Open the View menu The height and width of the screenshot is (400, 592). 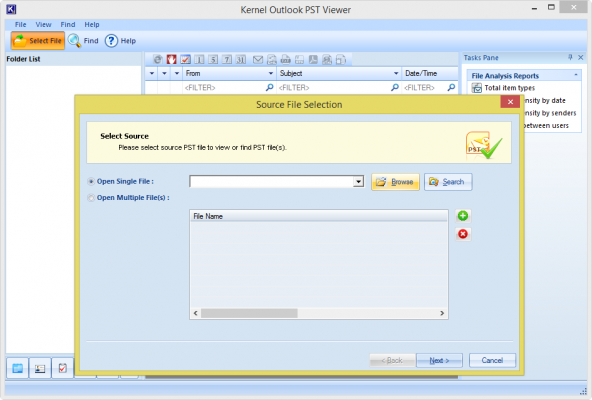tap(43, 25)
